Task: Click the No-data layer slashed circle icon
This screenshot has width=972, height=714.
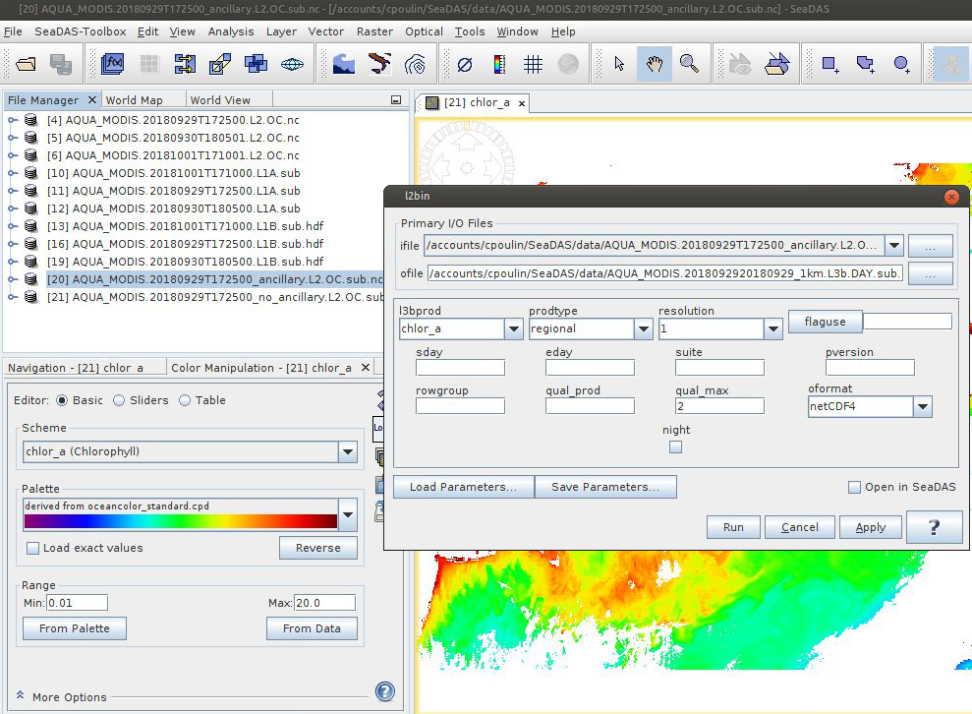Action: point(464,64)
